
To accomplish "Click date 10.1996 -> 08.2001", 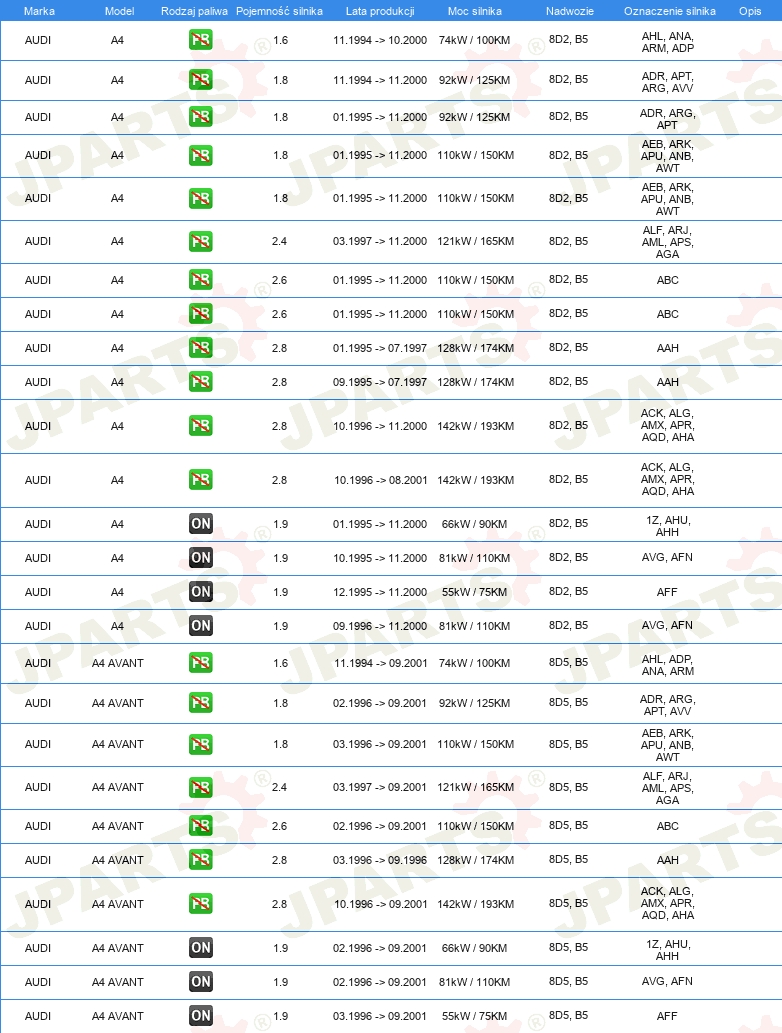I will [381, 480].
